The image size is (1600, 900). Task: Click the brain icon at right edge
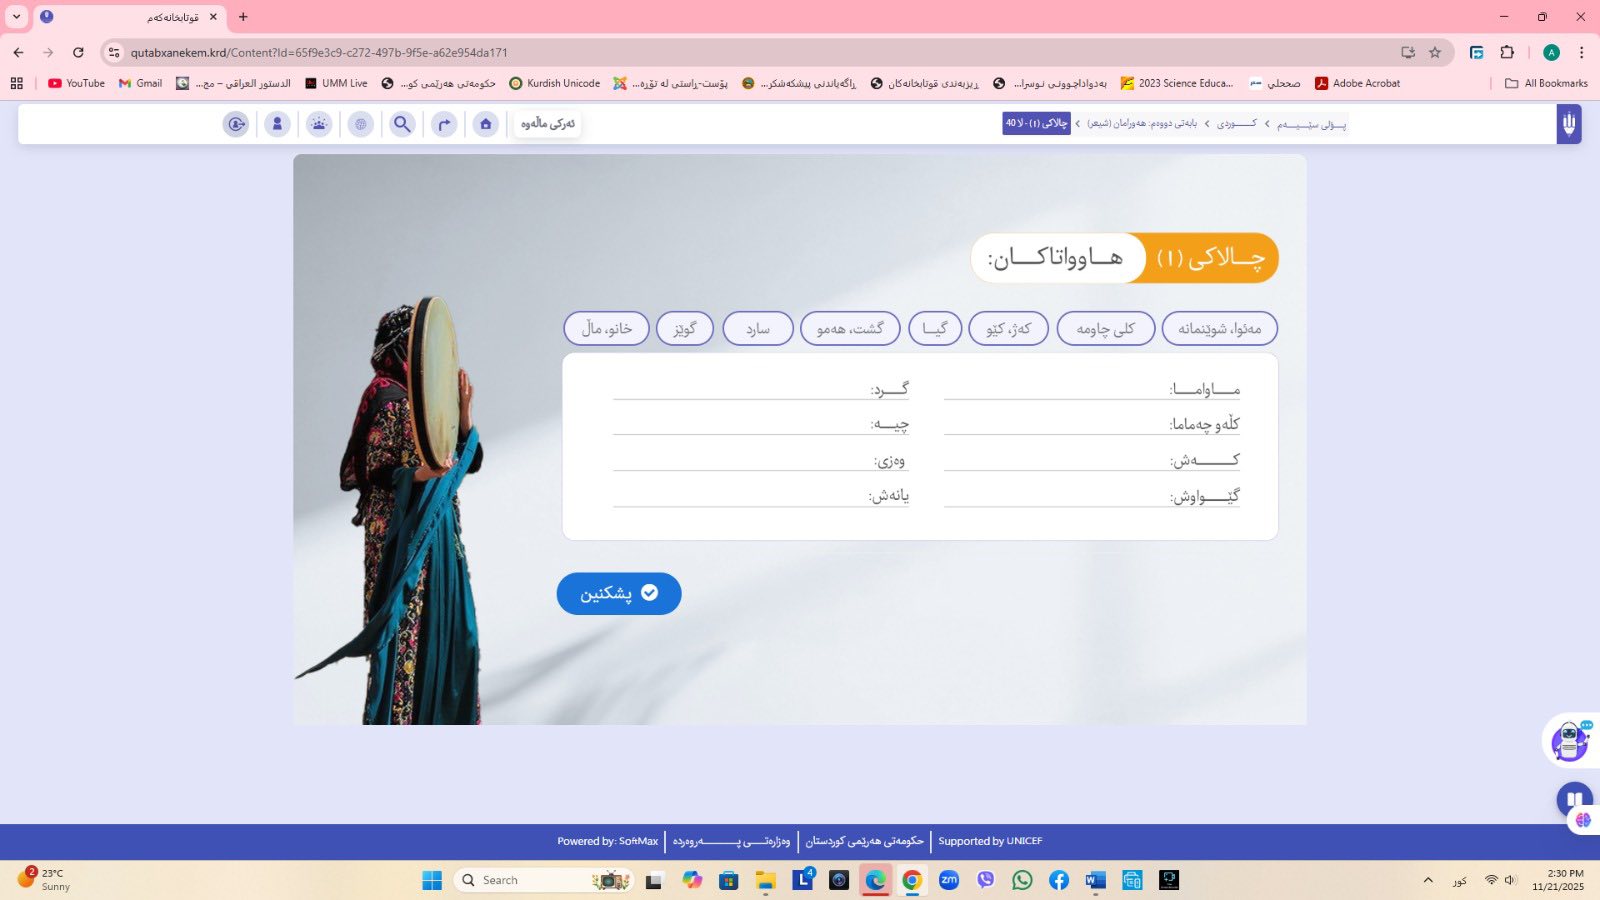[x=1583, y=820]
